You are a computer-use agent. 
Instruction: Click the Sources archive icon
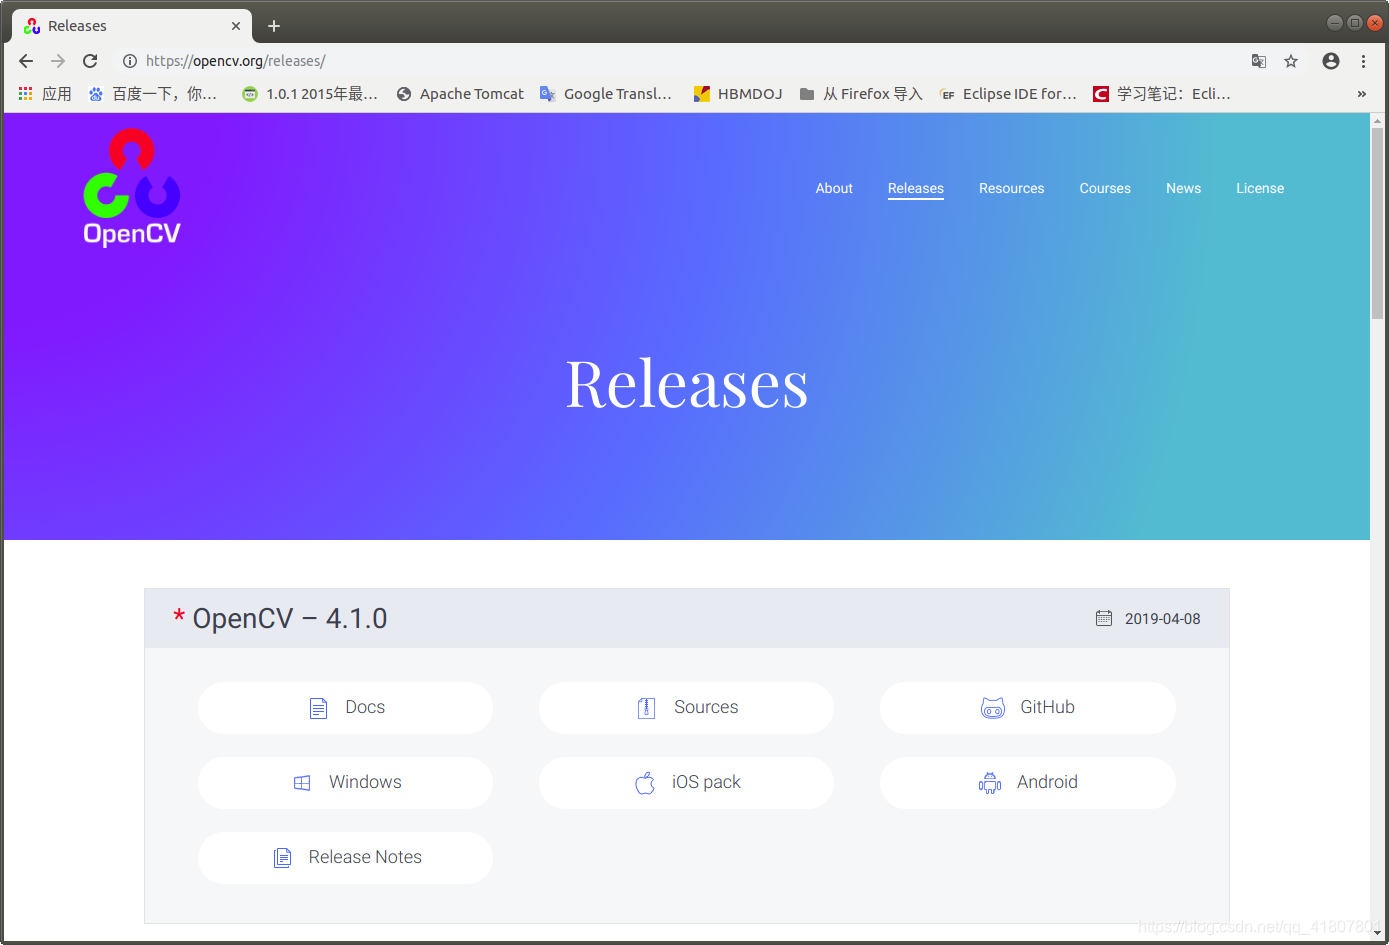click(646, 708)
